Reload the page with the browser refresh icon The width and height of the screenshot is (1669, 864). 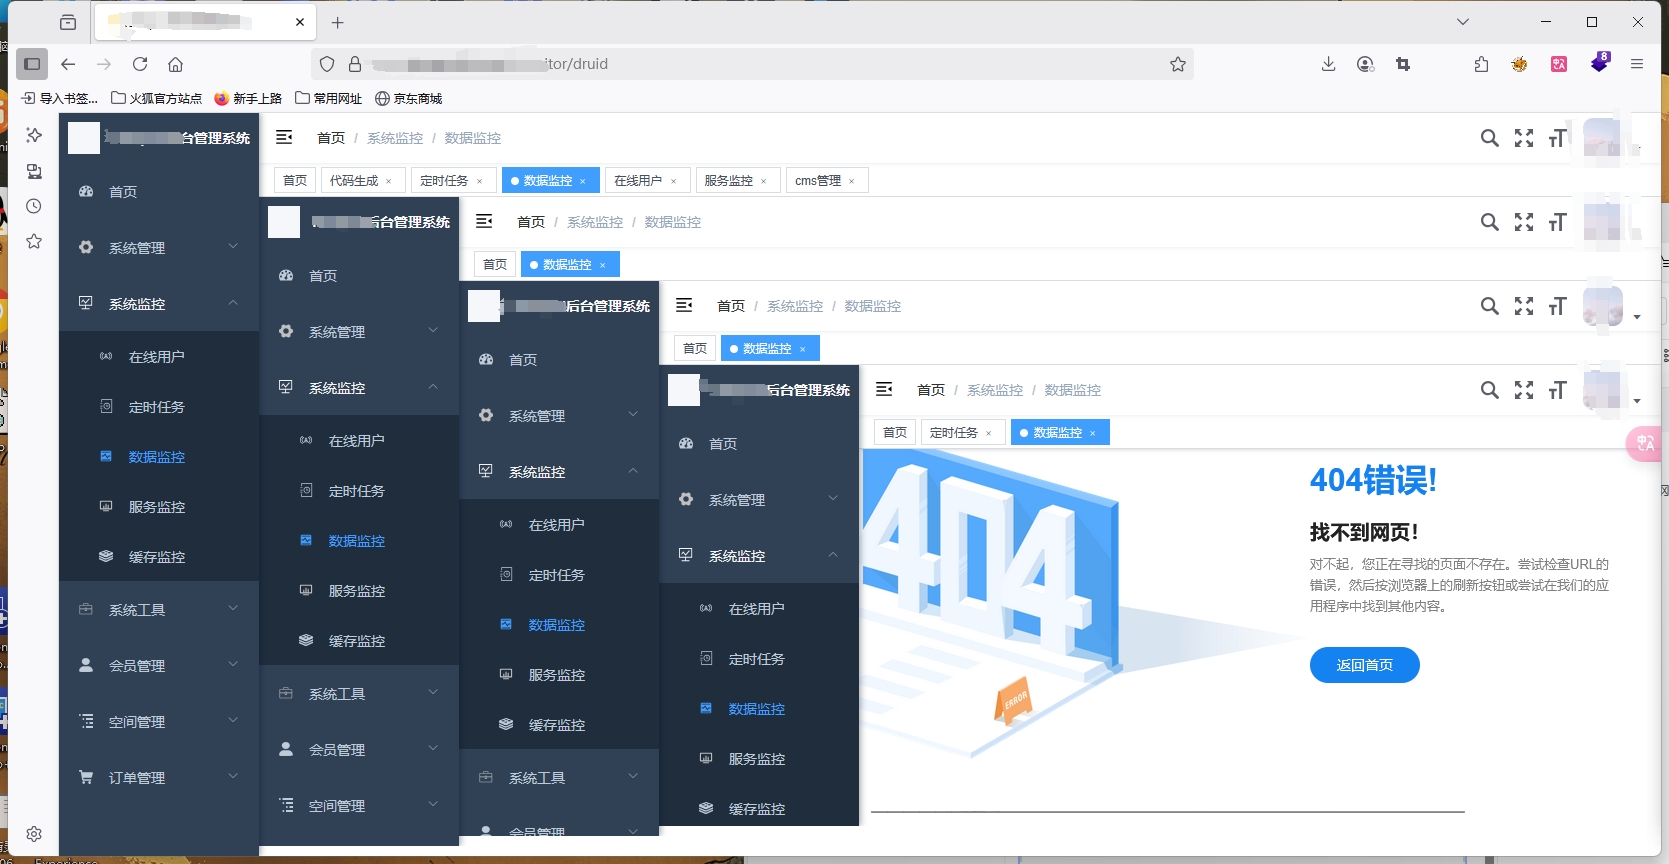pyautogui.click(x=140, y=64)
